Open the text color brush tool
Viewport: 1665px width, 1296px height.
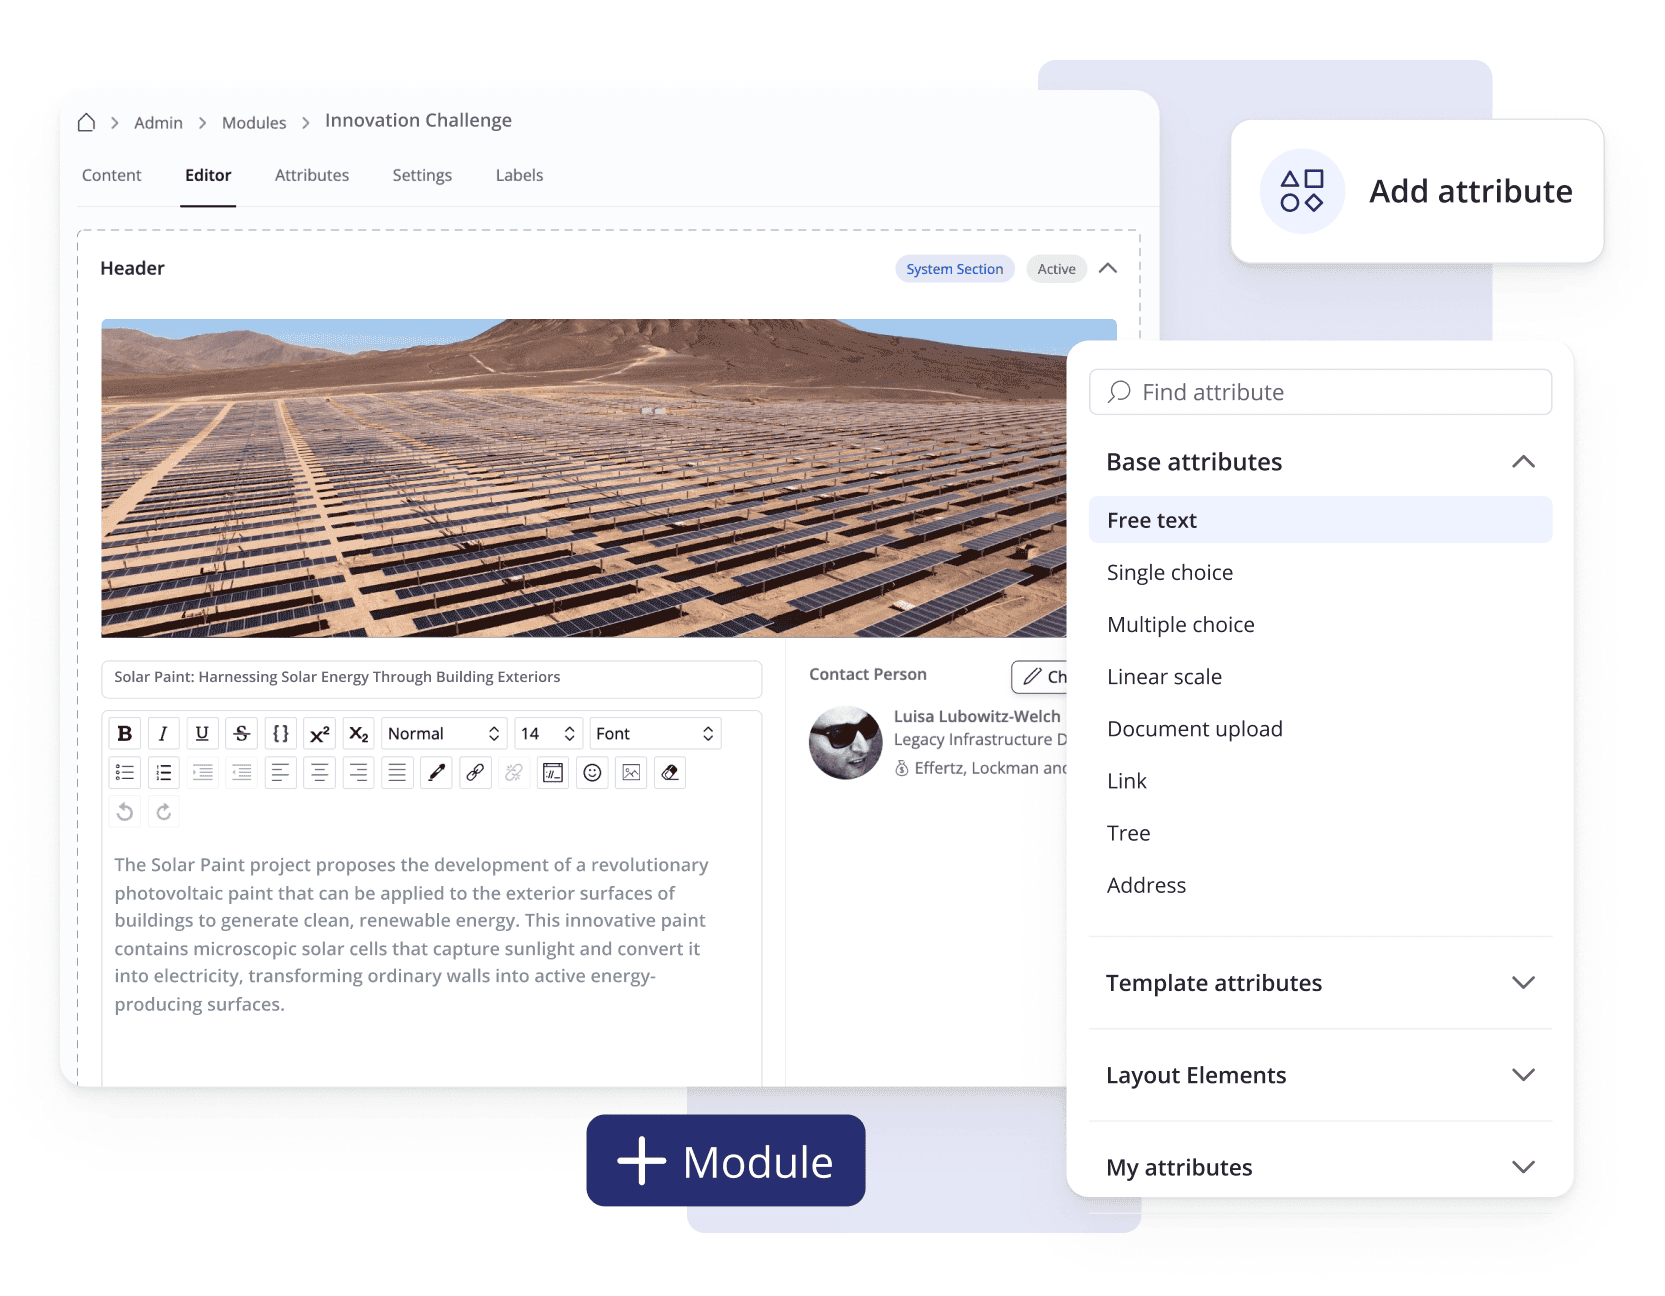tap(436, 773)
